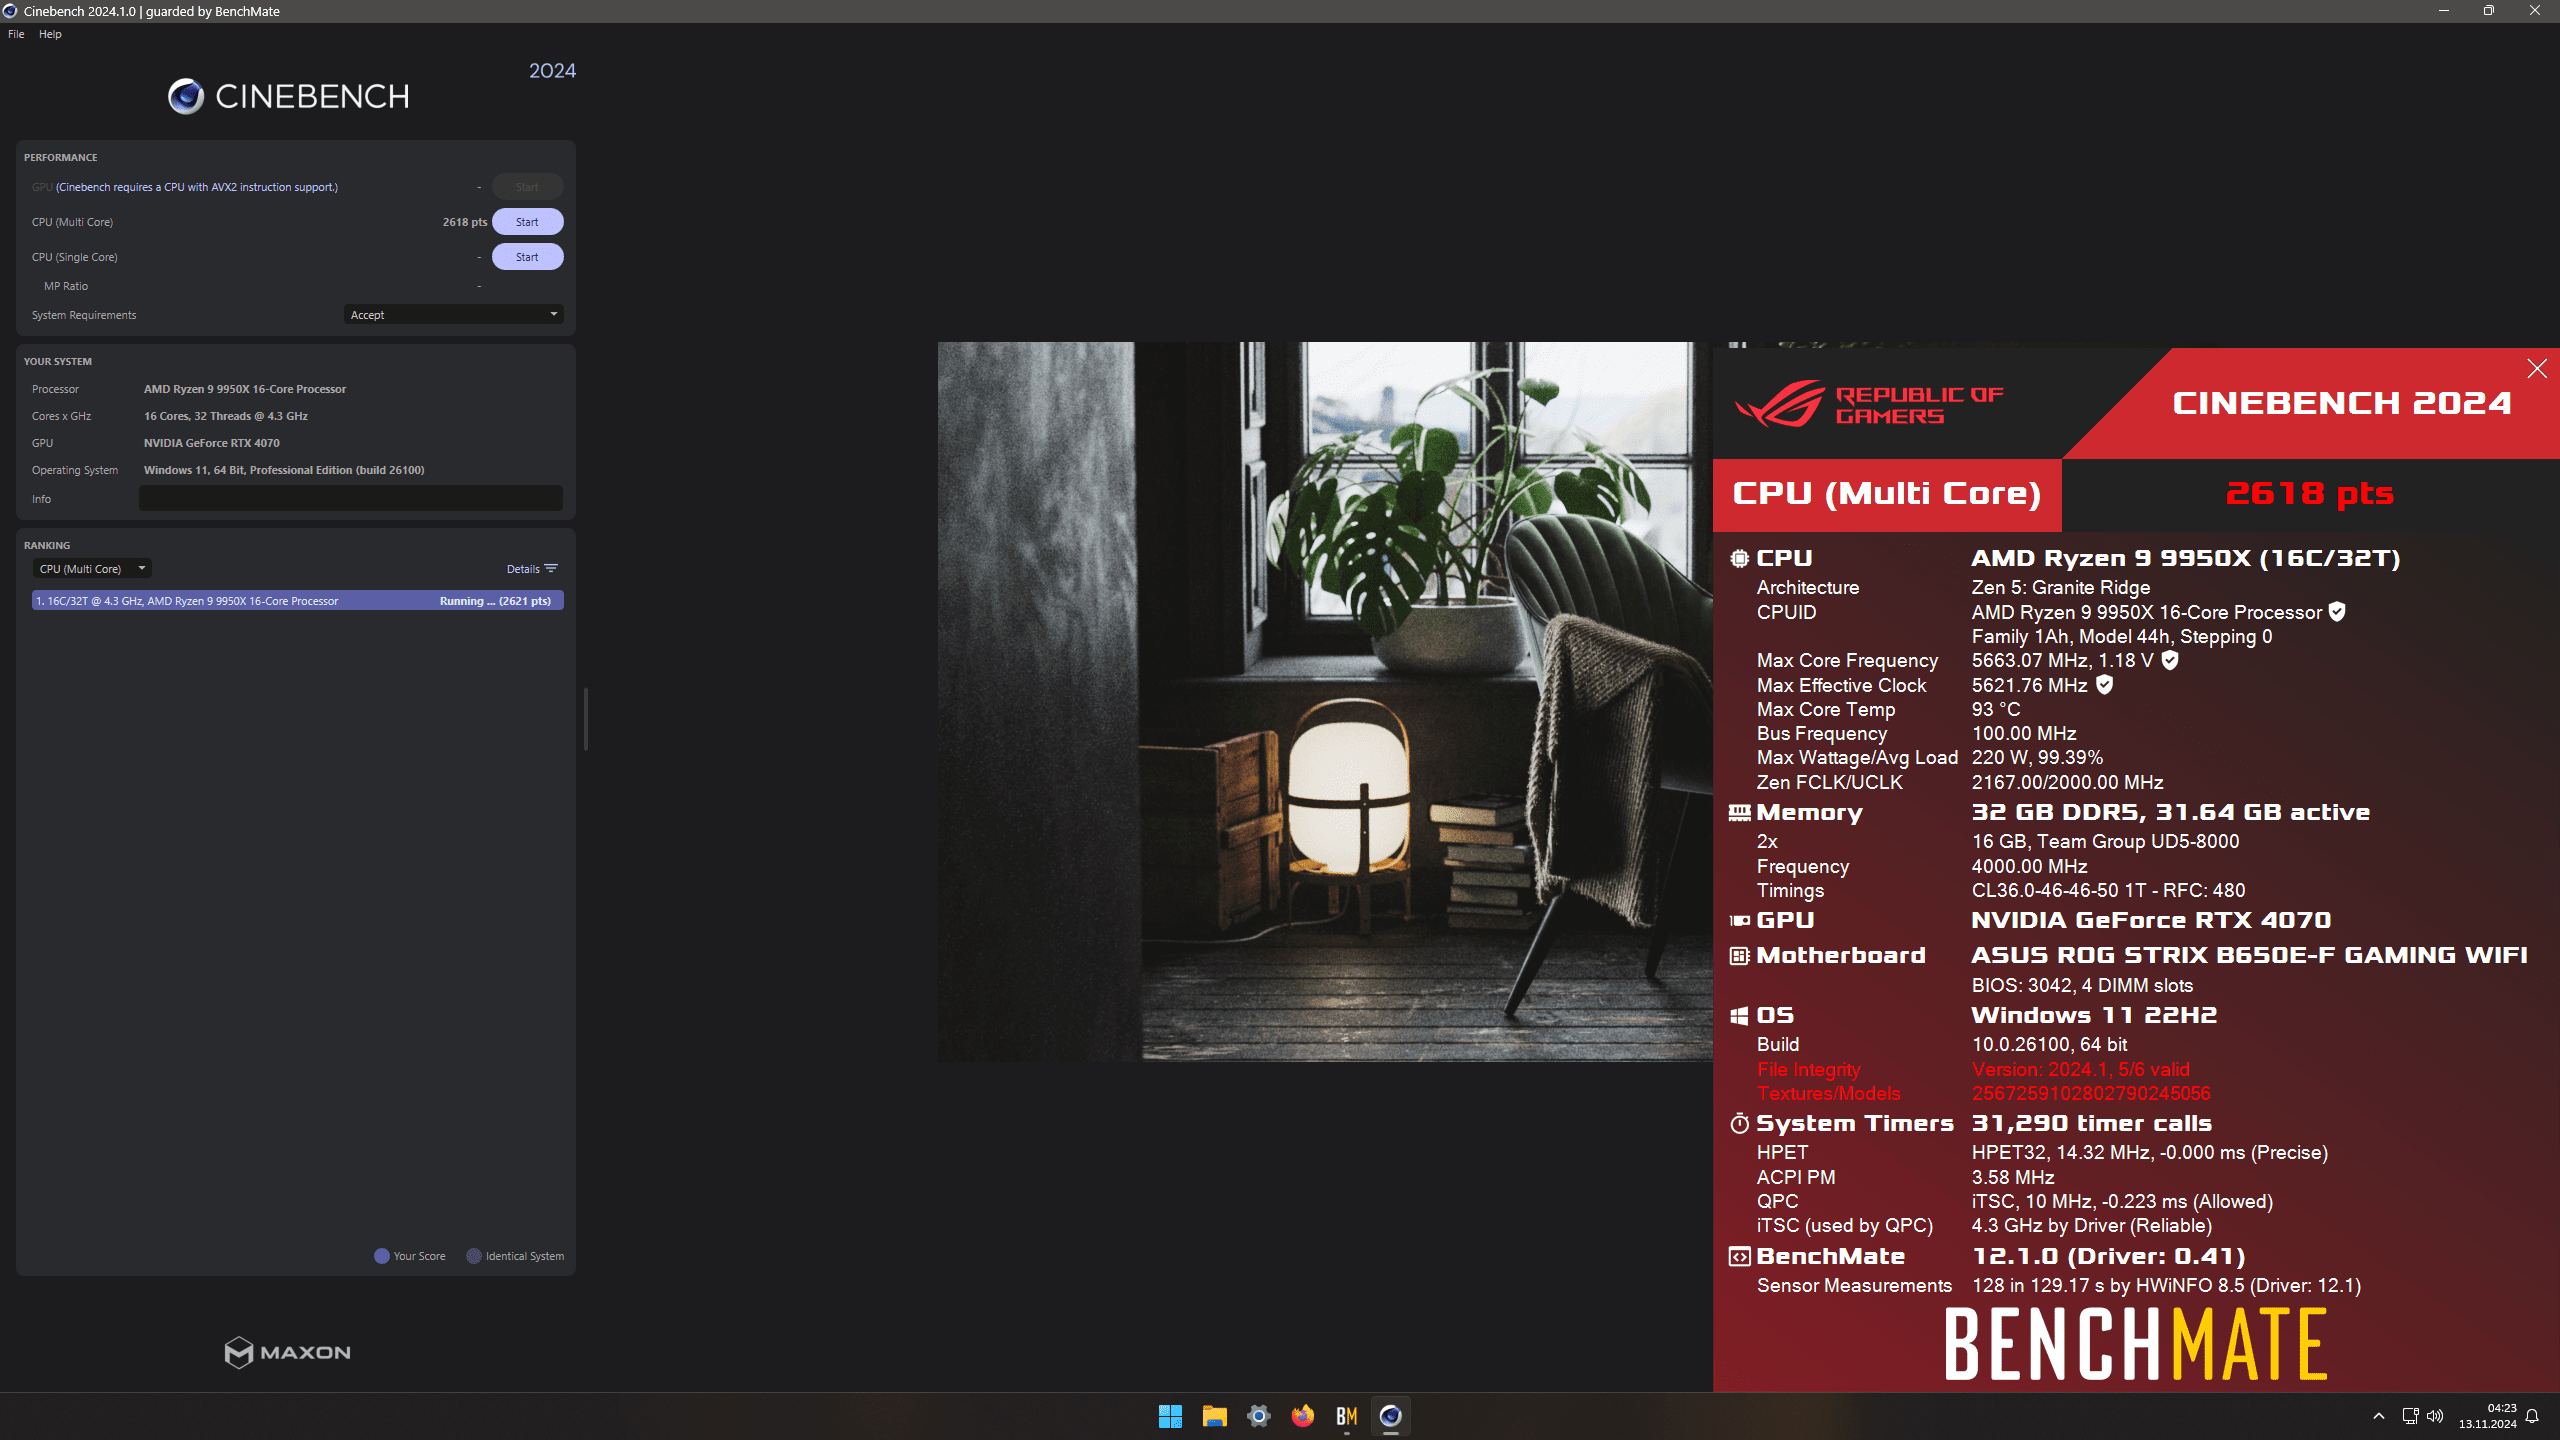Start the CPU (Single Core) benchmark
The width and height of the screenshot is (2560, 1440).
pyautogui.click(x=527, y=257)
